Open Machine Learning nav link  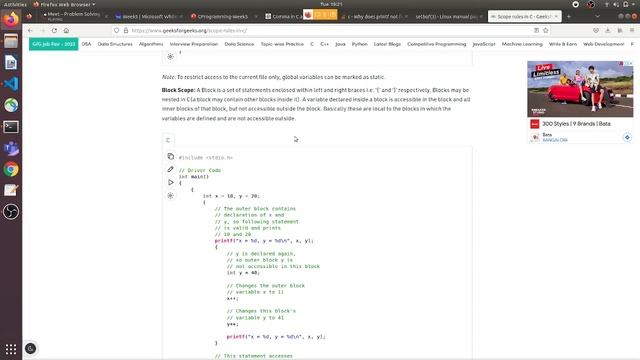tap(522, 44)
